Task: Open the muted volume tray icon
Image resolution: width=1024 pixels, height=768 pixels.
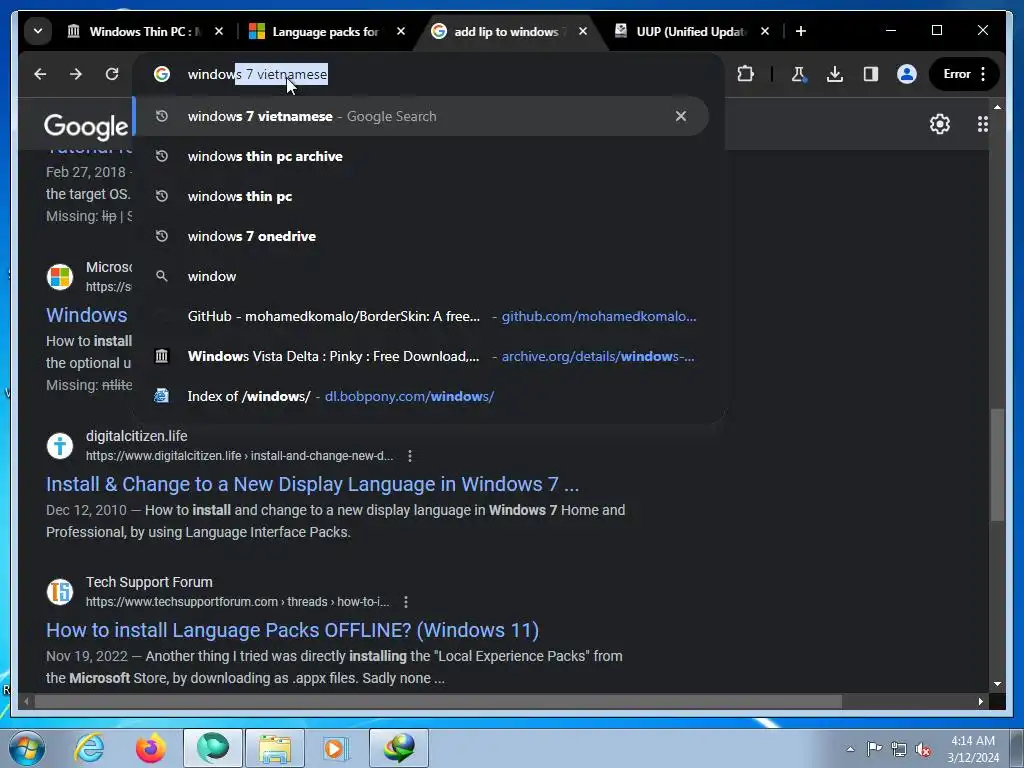Action: tap(923, 750)
